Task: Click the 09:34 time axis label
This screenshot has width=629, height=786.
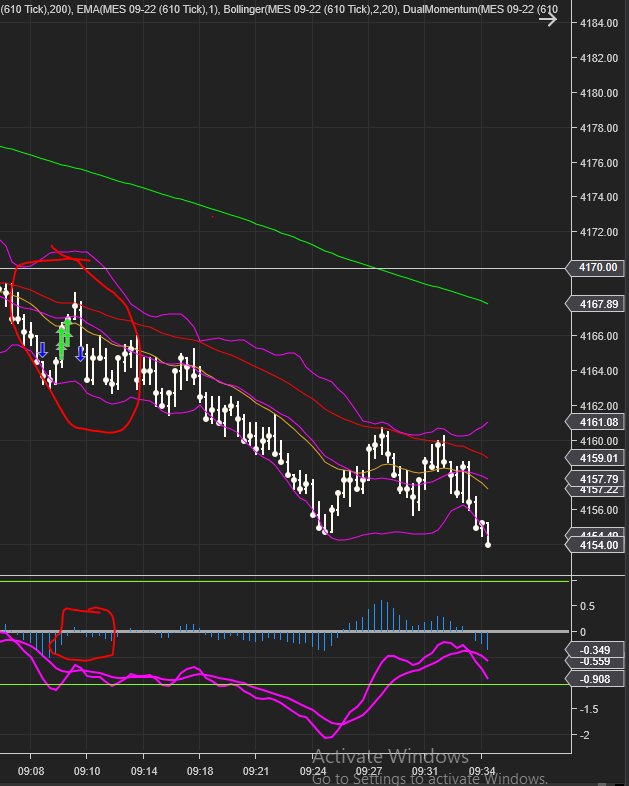Action: point(482,771)
